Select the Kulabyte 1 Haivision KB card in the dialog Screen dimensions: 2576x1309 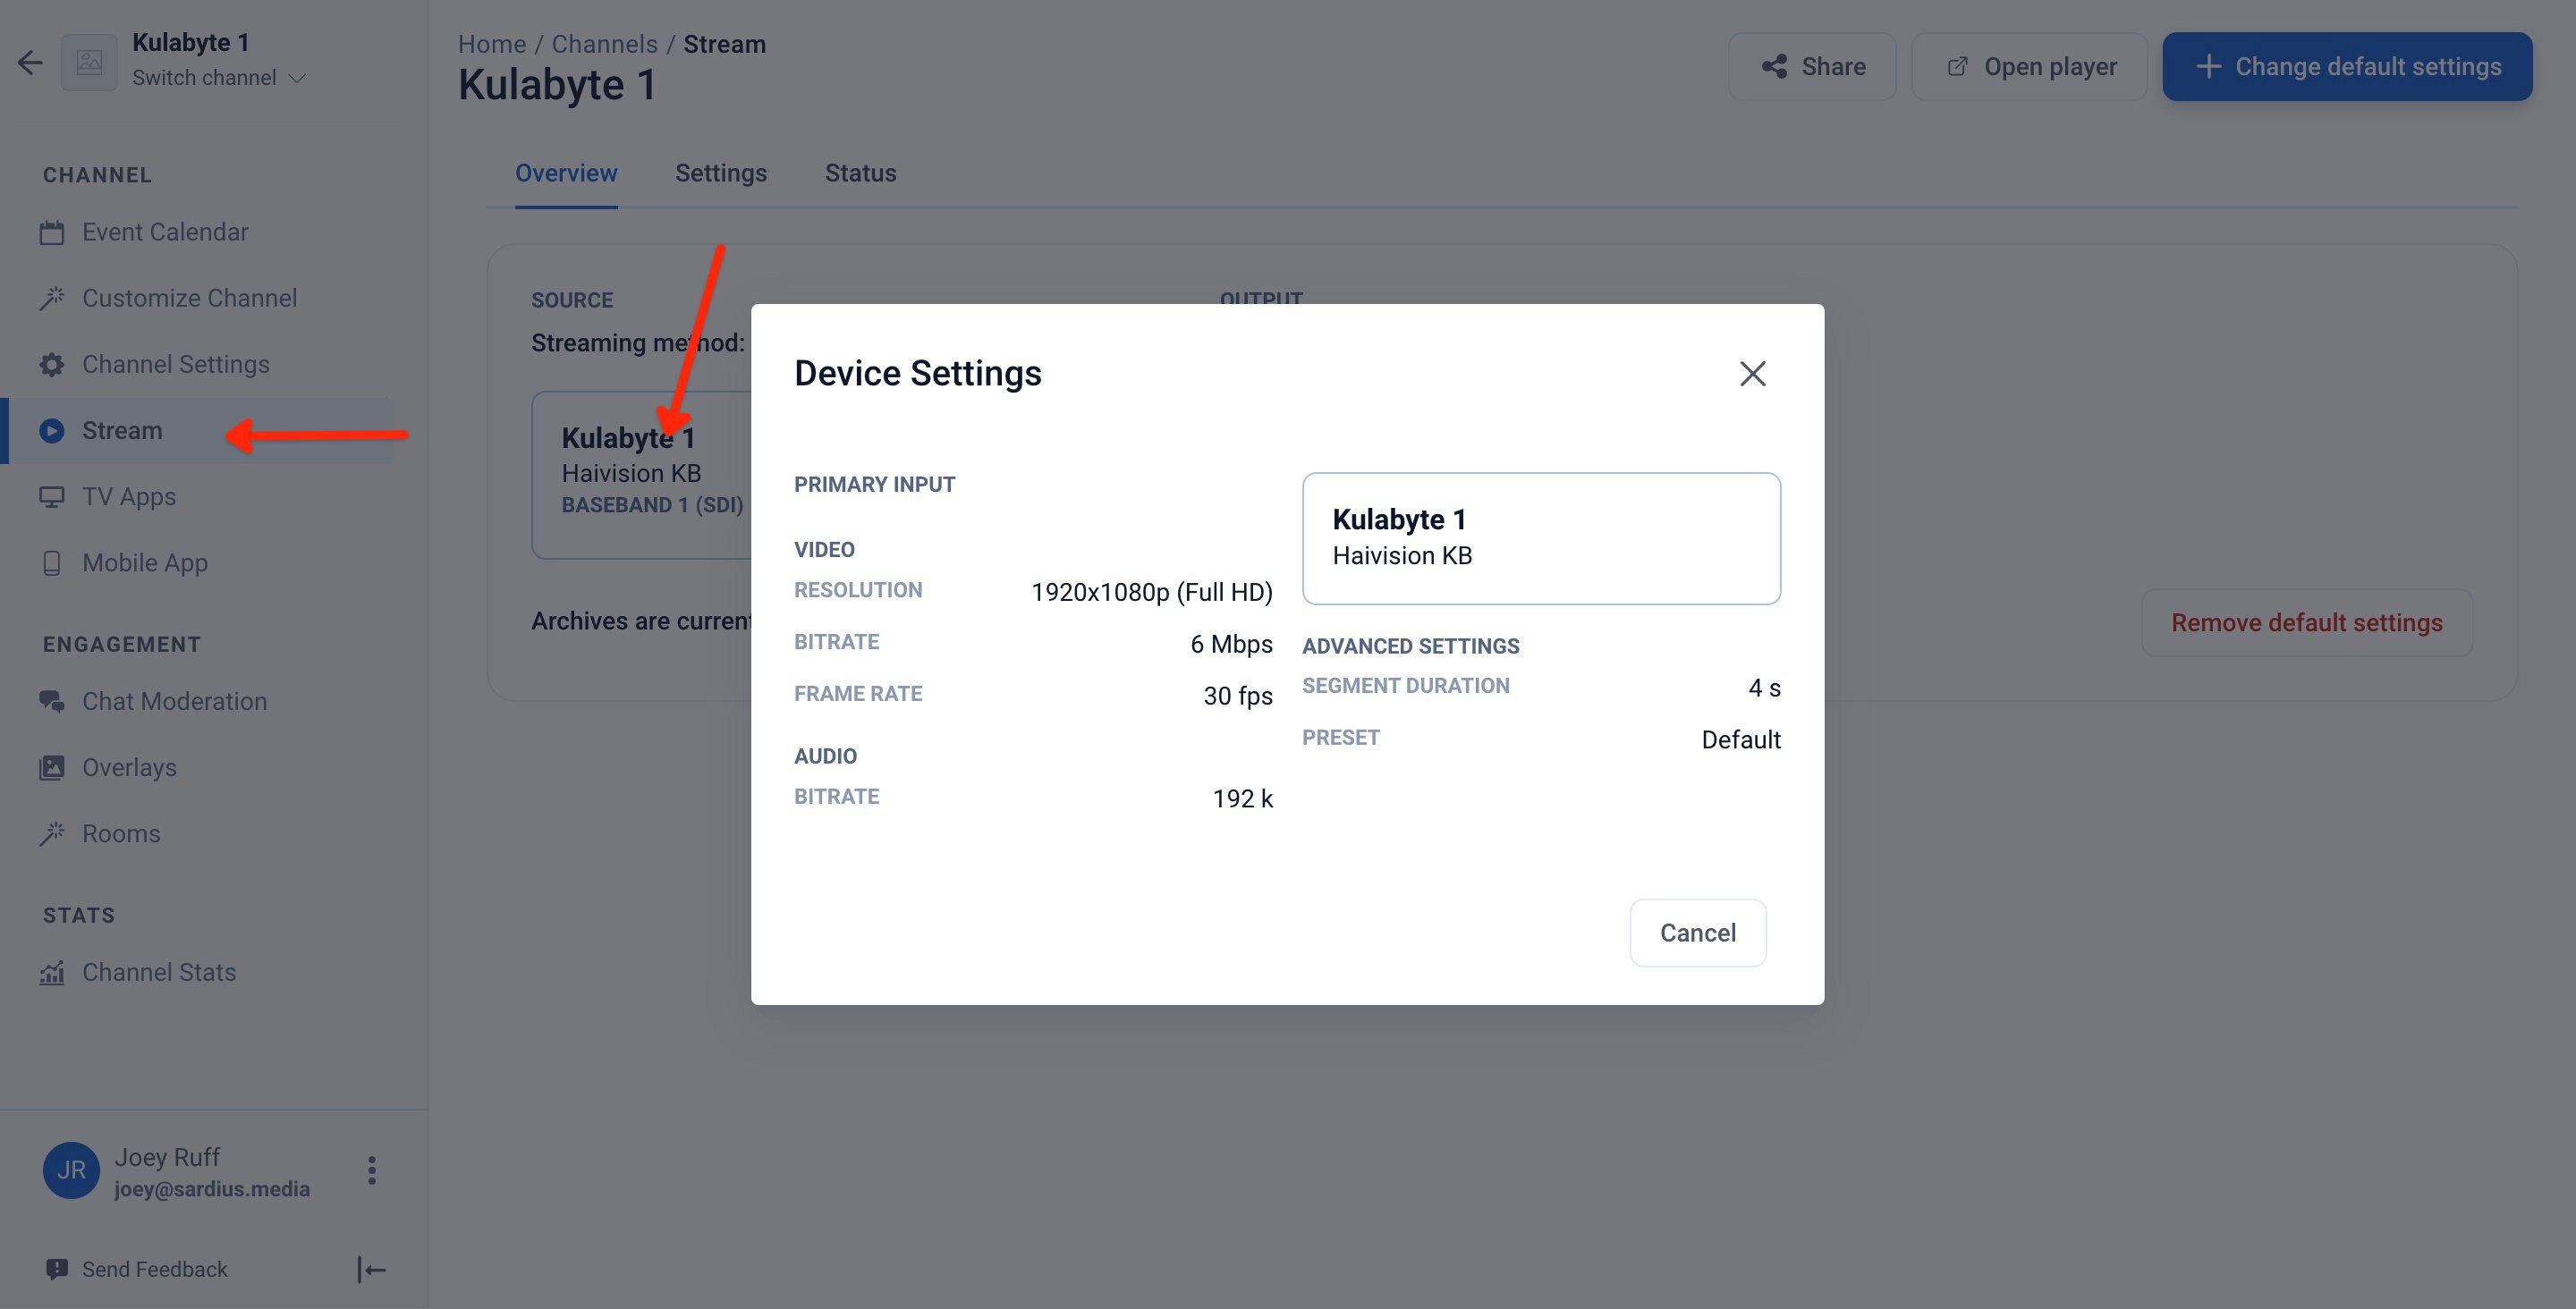(x=1541, y=538)
